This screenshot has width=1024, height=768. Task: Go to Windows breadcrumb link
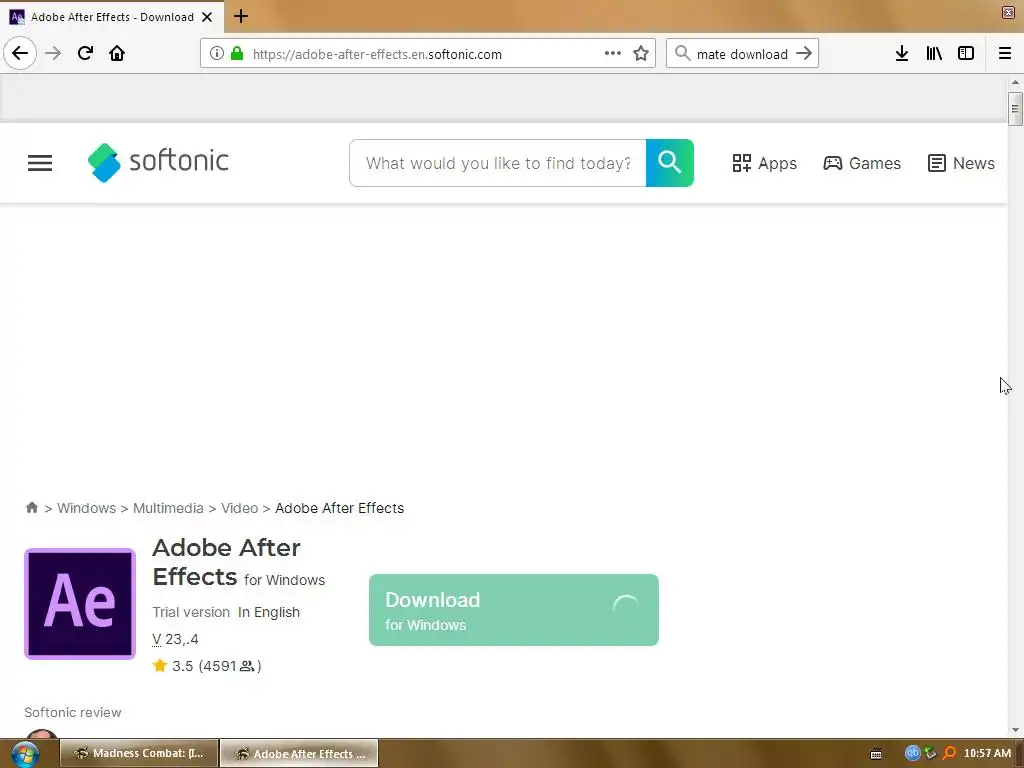click(86, 508)
